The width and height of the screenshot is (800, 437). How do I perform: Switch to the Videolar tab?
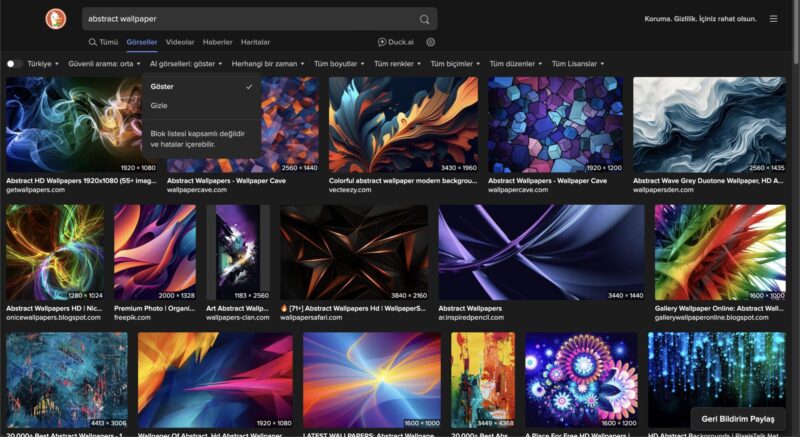point(180,42)
